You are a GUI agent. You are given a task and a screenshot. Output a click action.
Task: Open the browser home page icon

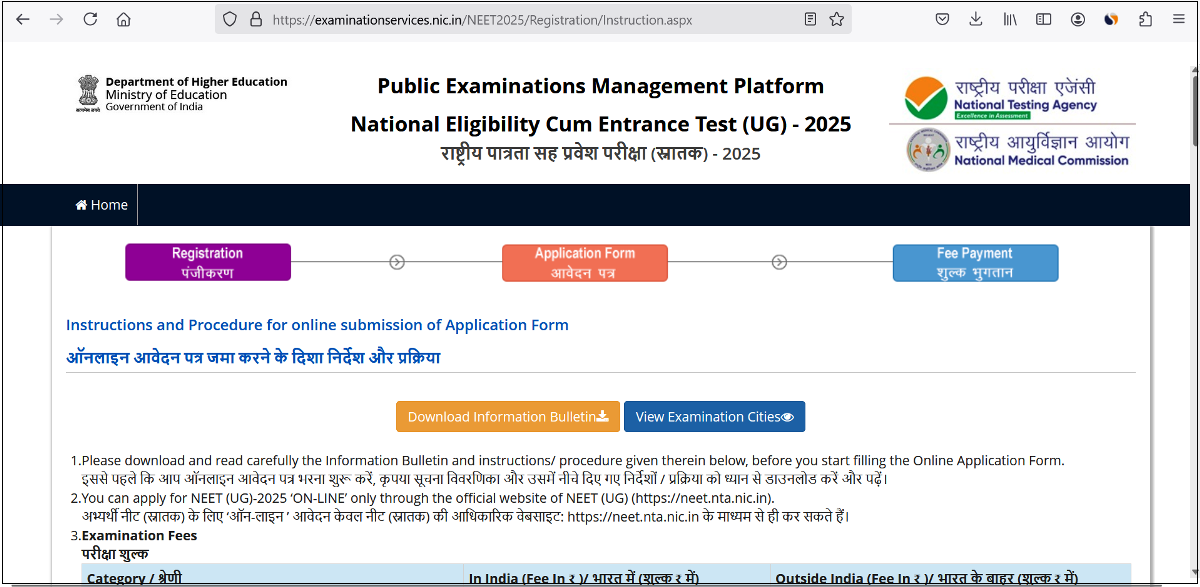[x=123, y=19]
